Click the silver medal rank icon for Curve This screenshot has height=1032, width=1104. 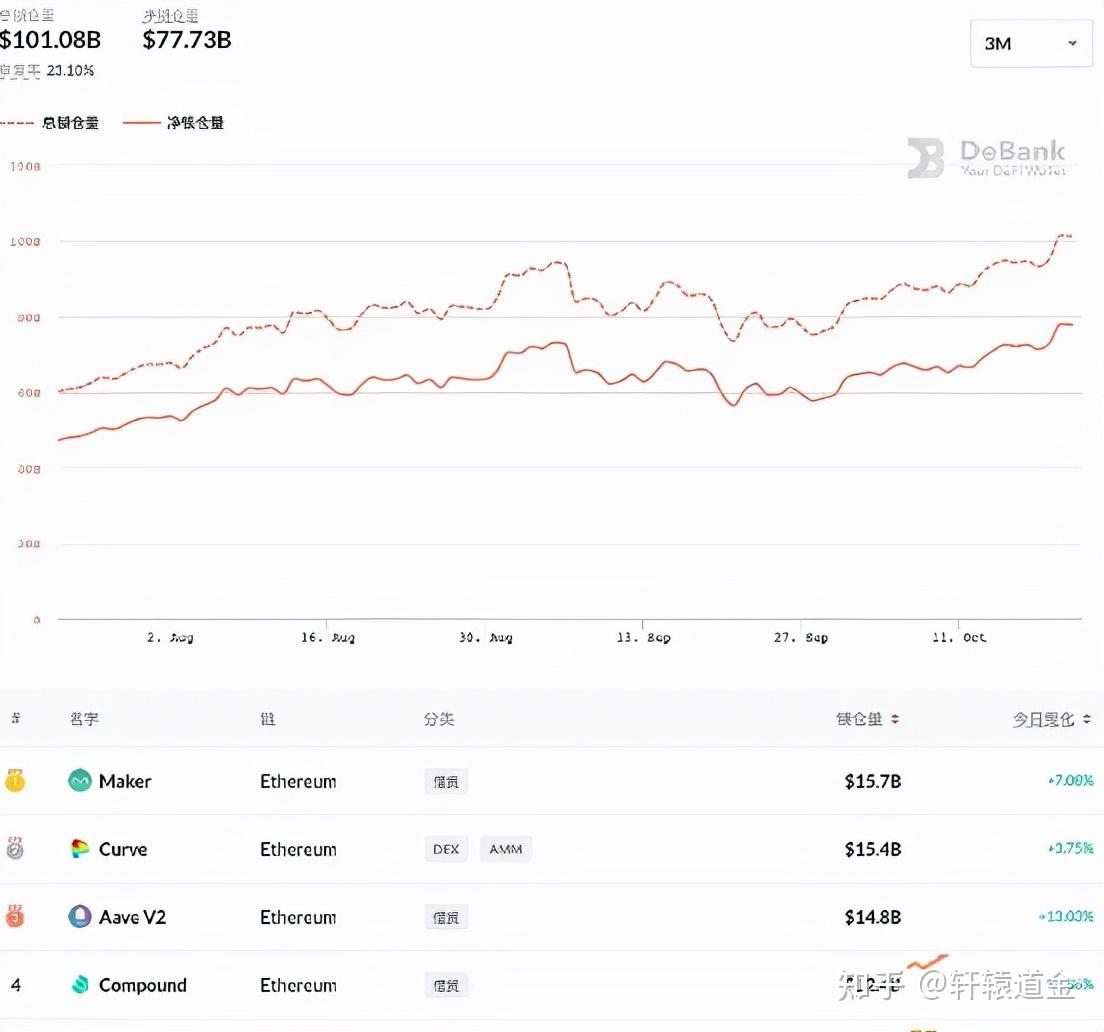tap(15, 848)
